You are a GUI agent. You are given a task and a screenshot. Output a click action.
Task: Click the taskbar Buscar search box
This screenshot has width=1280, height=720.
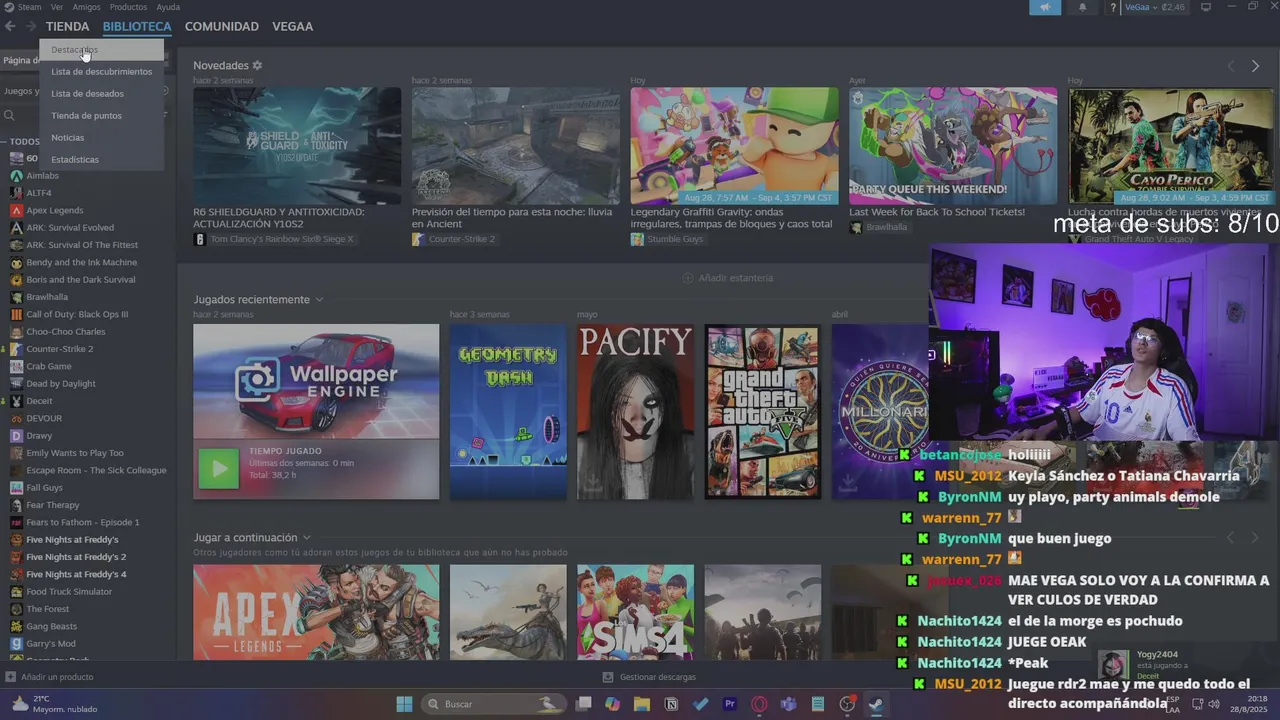pos(493,704)
